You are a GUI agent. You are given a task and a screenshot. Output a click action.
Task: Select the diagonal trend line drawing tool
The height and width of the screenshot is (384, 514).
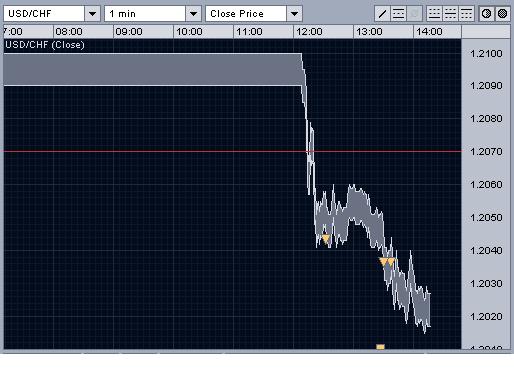click(x=382, y=14)
